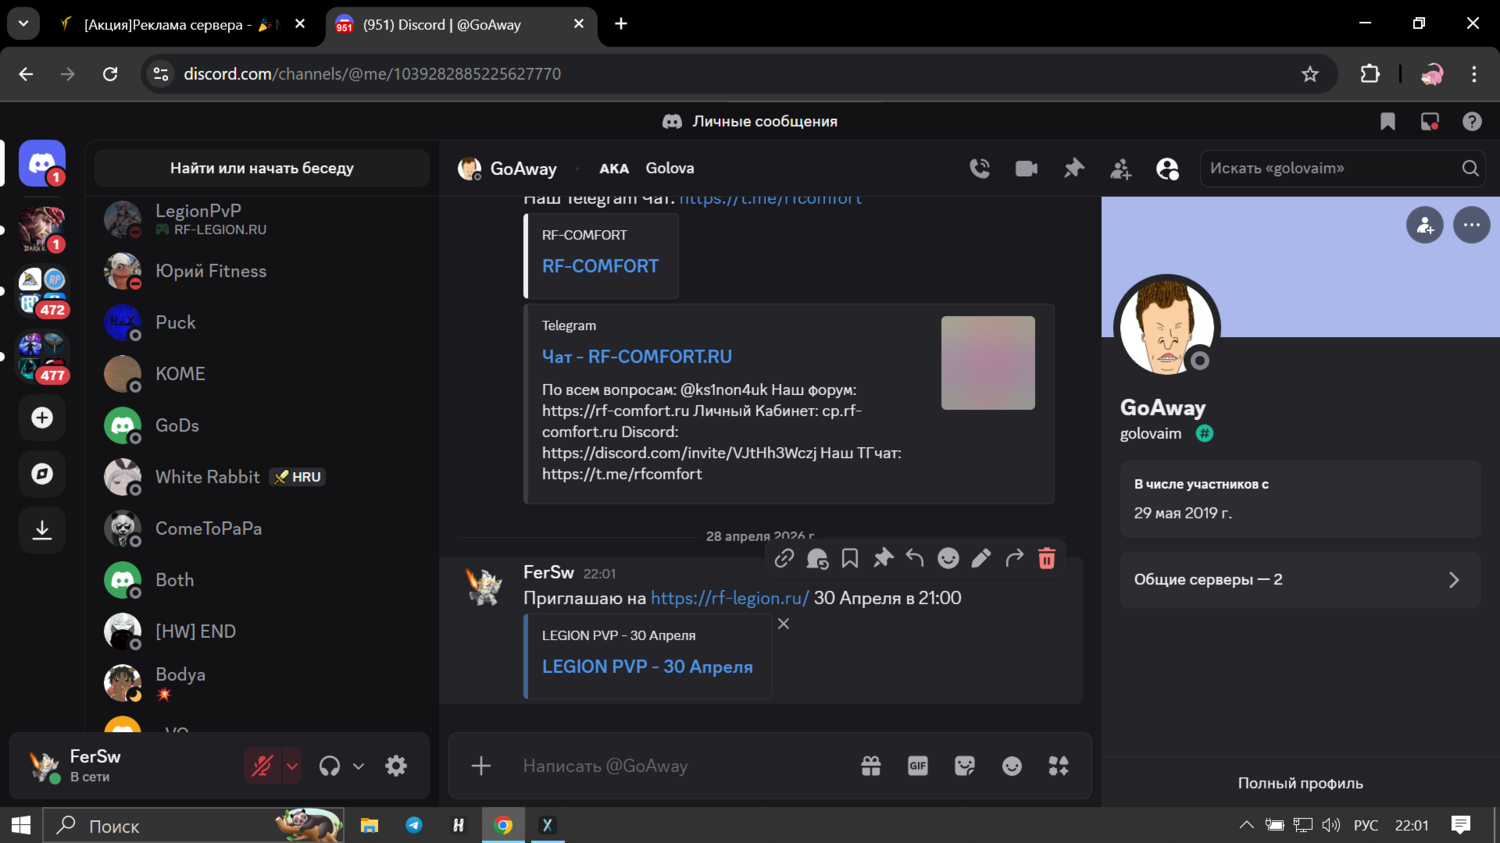
Task: Bookmark the FerSw message
Action: pos(850,558)
